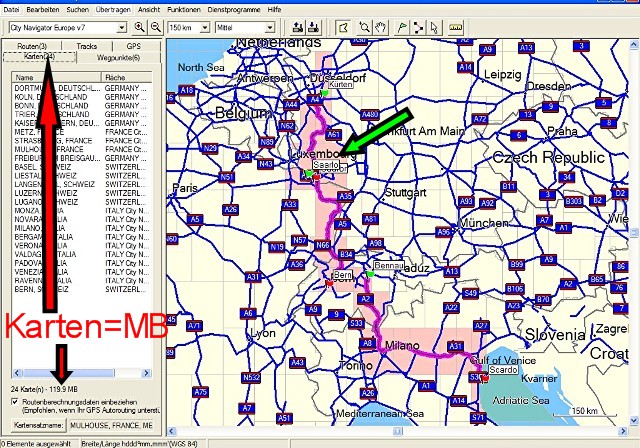Open the Ansicht menu
Image resolution: width=640 pixels, height=448 pixels.
pyautogui.click(x=149, y=9)
